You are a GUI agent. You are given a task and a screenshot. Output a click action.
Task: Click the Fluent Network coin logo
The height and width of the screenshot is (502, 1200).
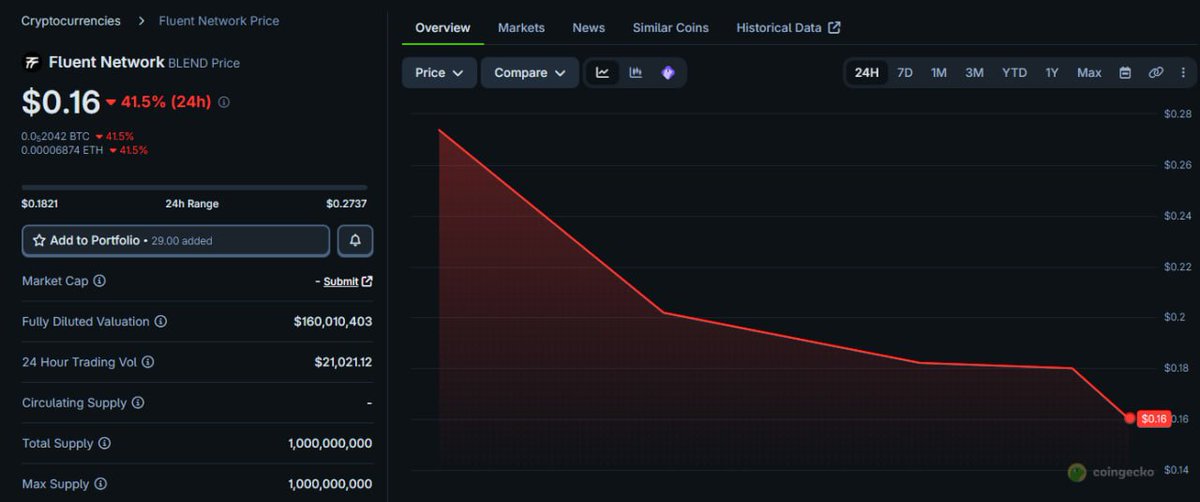(x=32, y=62)
